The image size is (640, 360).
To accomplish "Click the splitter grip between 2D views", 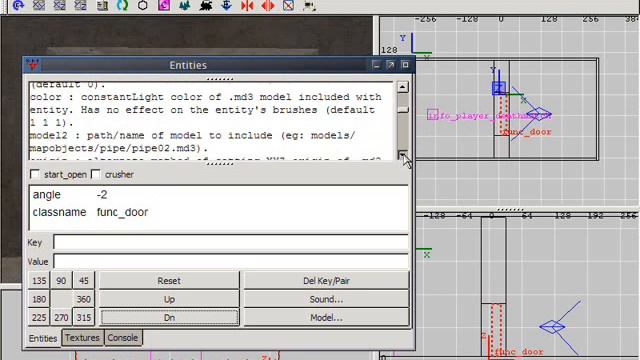I will (510, 209).
